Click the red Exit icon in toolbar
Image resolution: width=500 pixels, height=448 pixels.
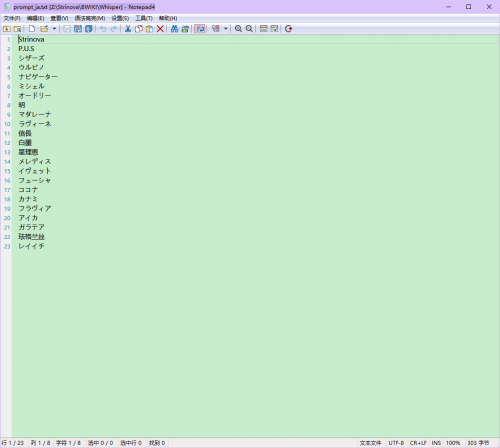pyautogui.click(x=289, y=29)
